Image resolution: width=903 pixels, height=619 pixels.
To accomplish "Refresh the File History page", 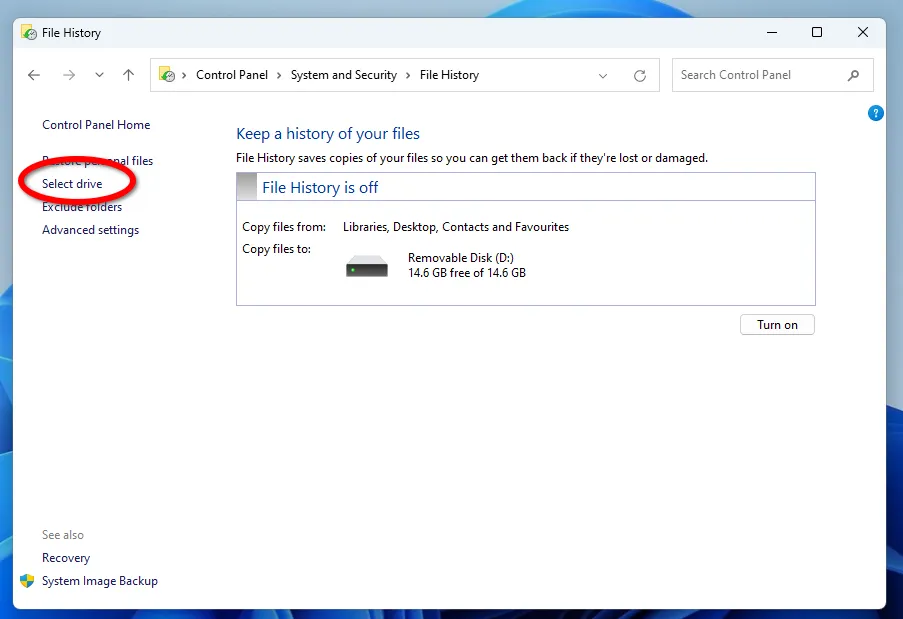I will (640, 75).
